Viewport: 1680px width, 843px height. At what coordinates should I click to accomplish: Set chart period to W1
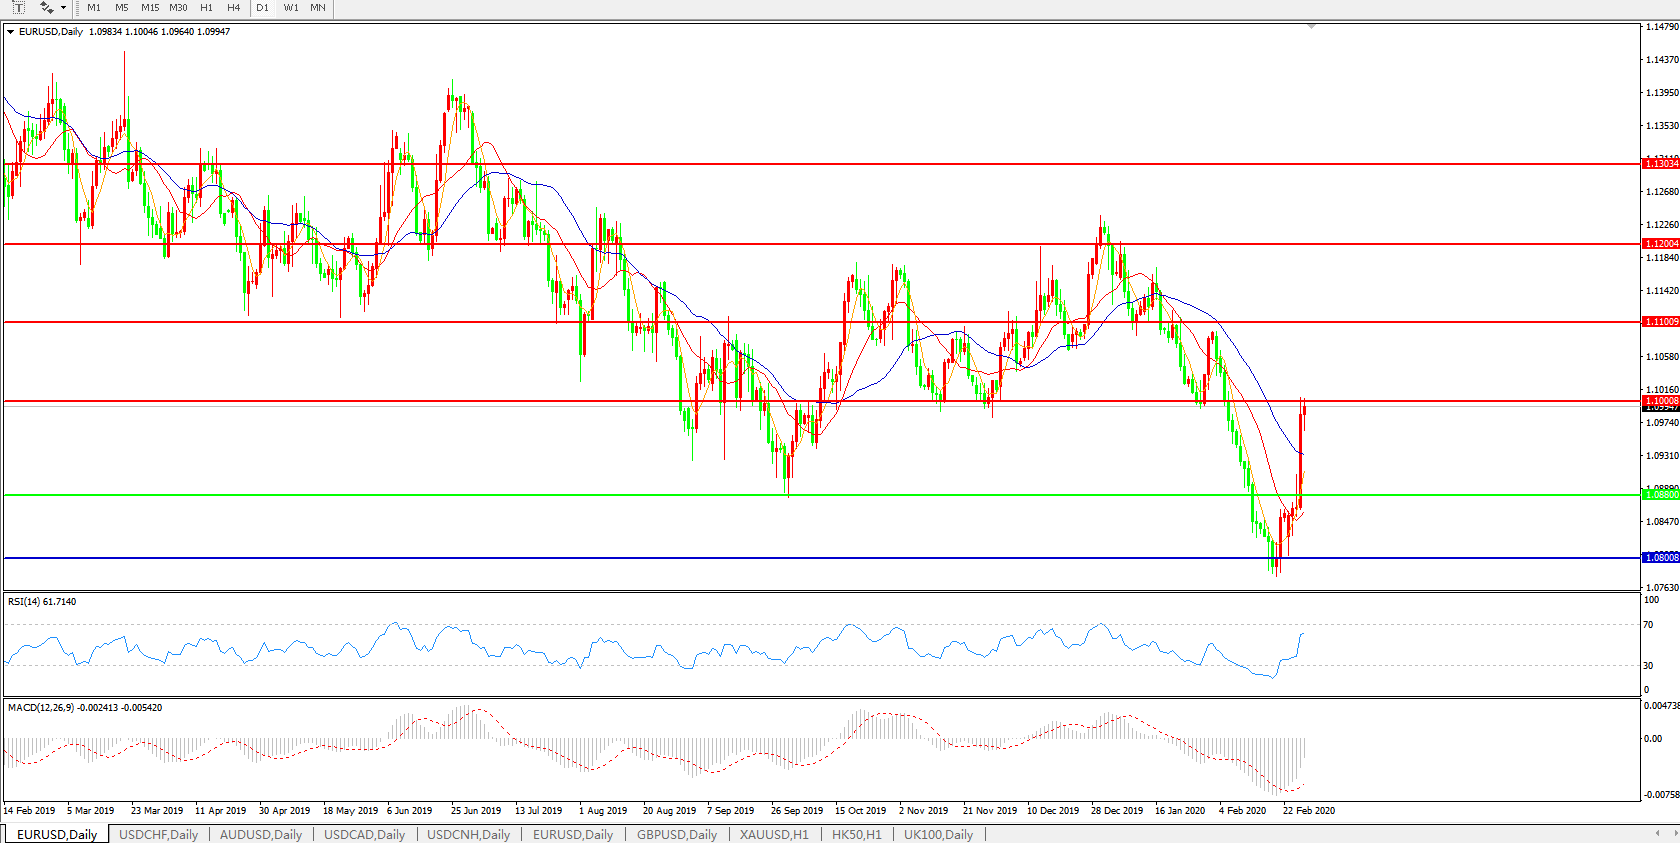click(291, 8)
